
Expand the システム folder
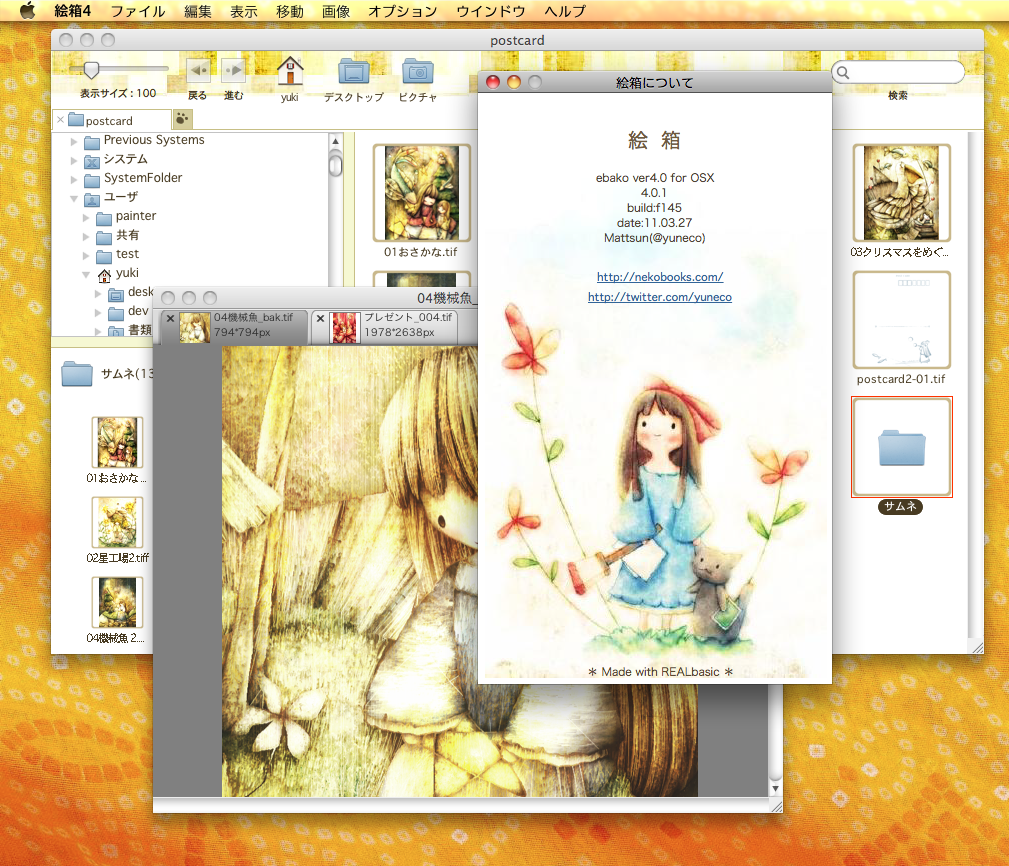pos(74,160)
